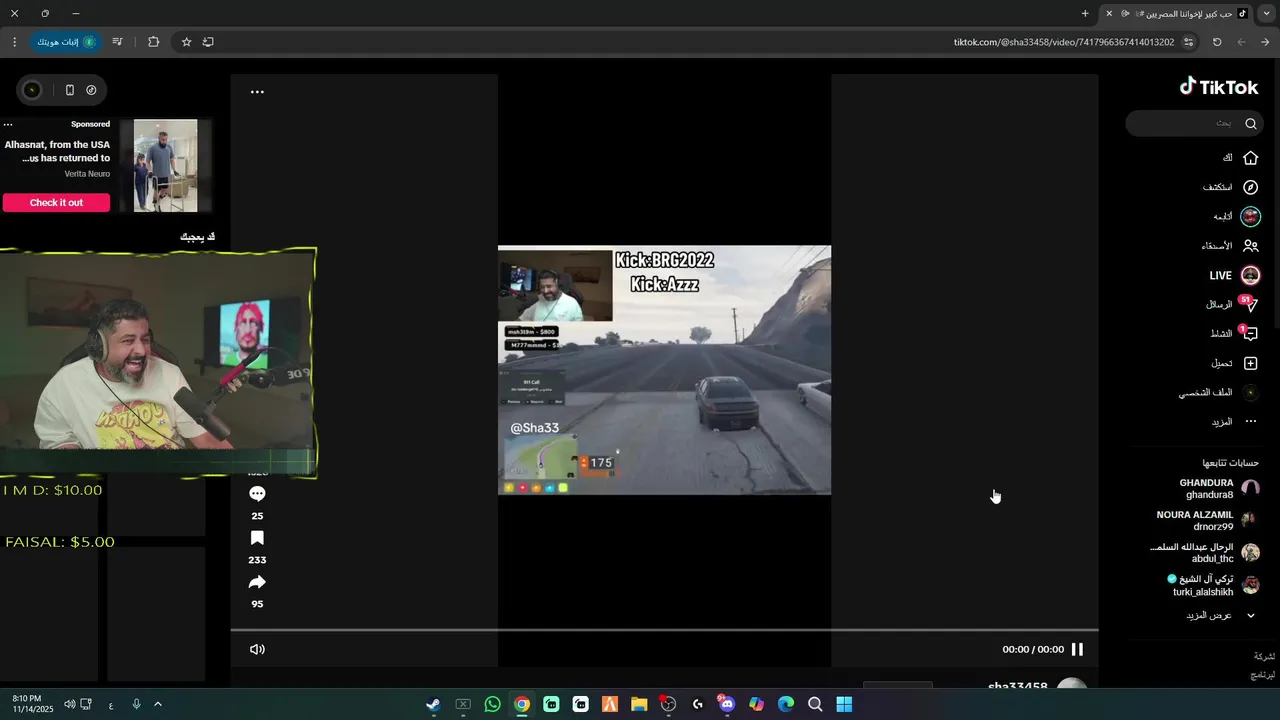Screen dimensions: 1280x720
Task: Close the current TikTok tab
Action: pos(1108,14)
